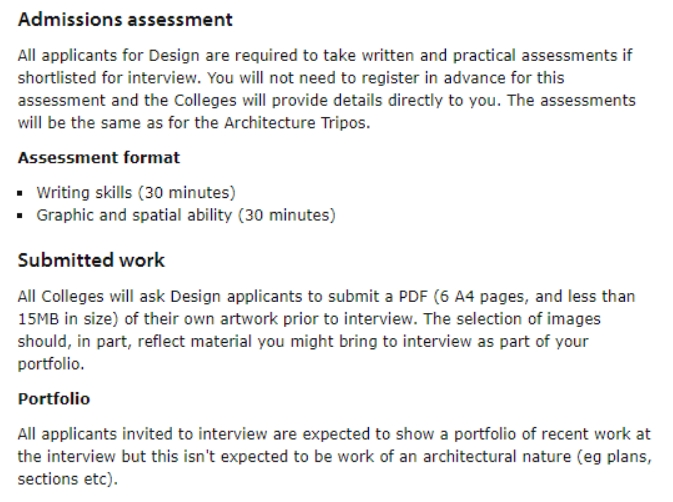Click the final word 'portfolio.' of Submitted work
The image size is (673, 502).
coord(51,364)
